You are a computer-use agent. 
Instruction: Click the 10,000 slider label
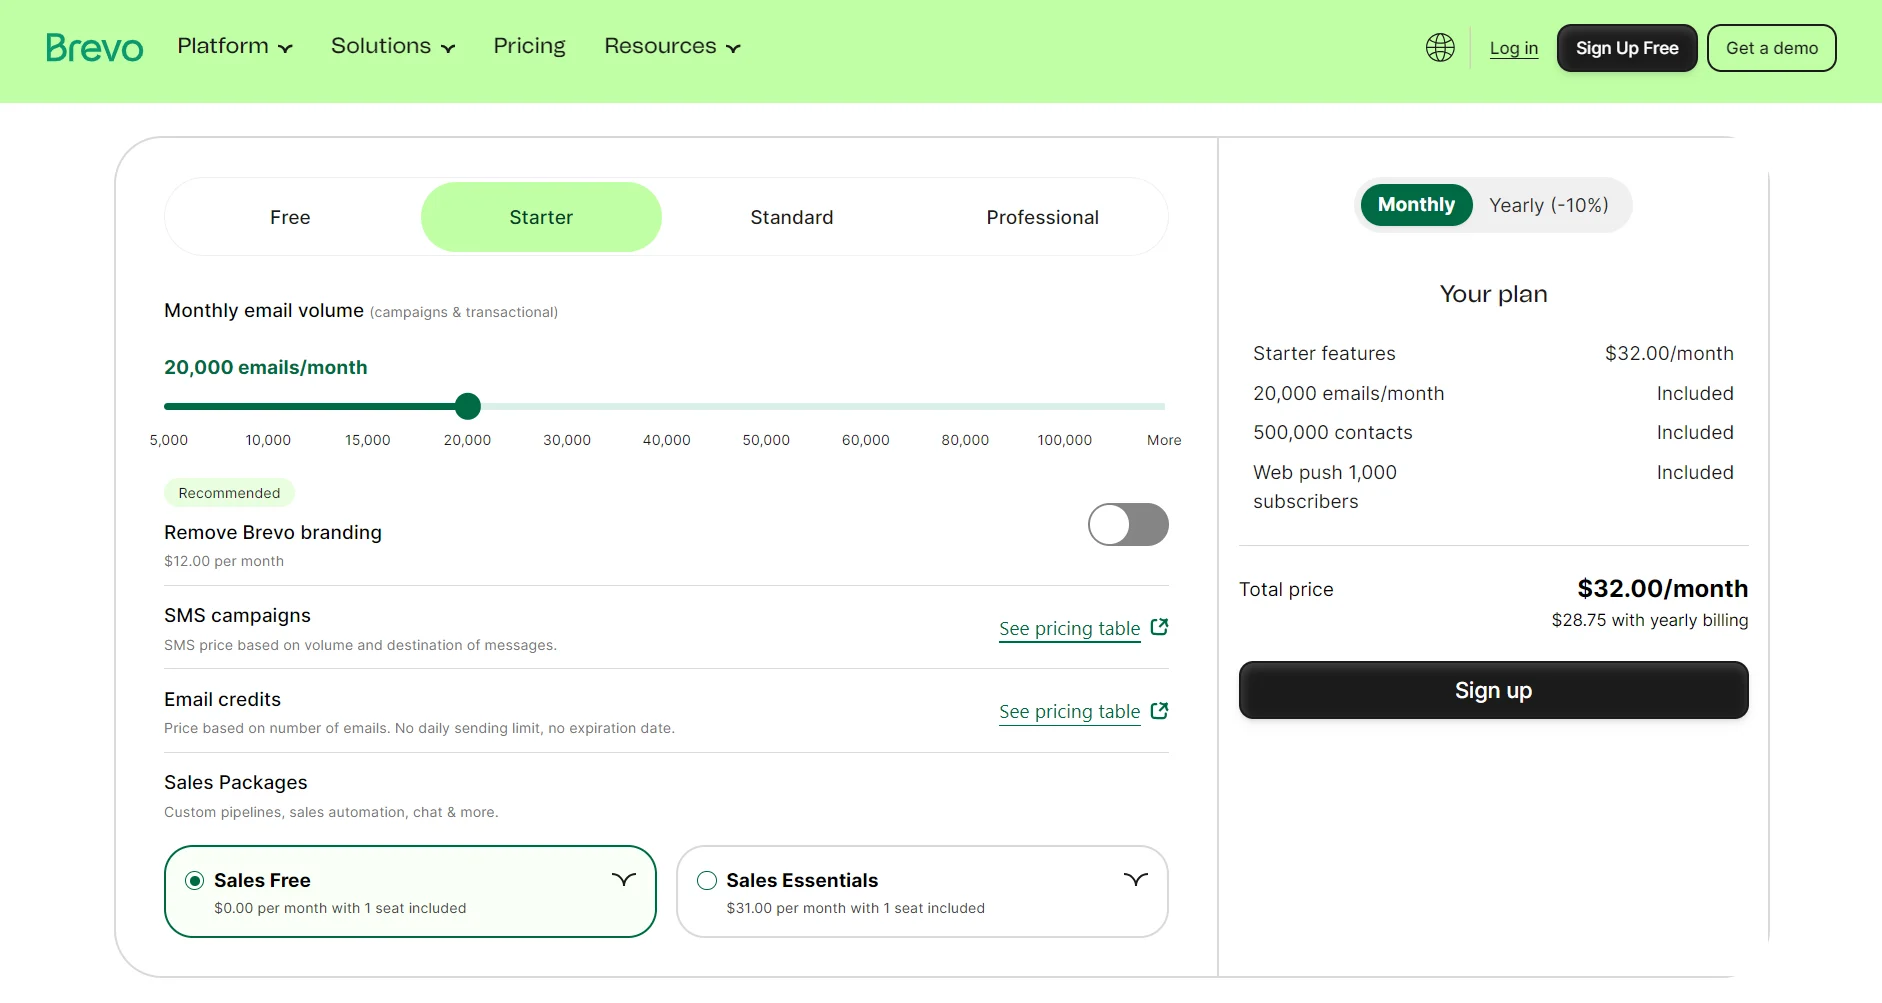tap(268, 440)
